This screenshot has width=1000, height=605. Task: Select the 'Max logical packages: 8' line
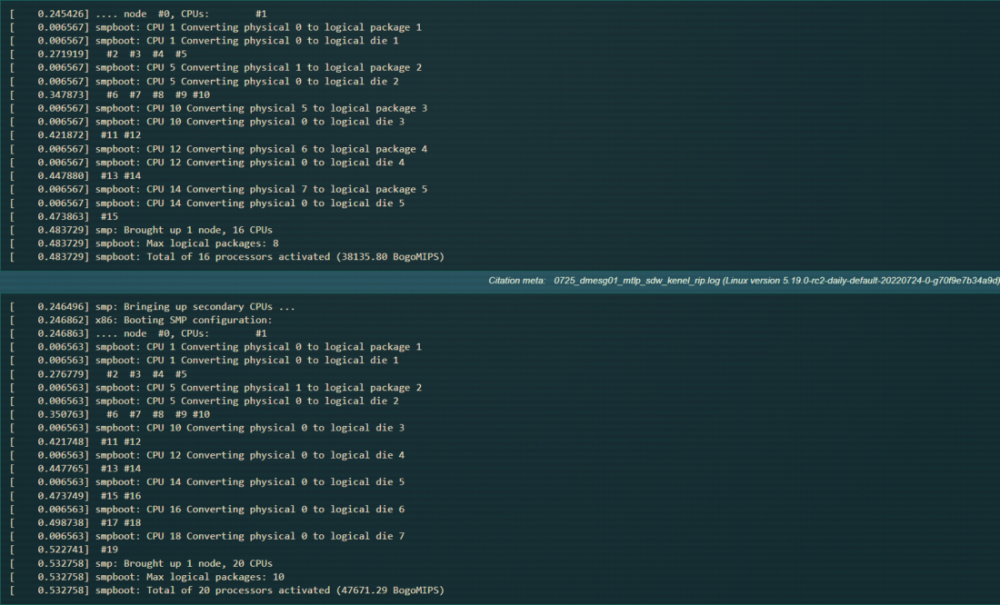[145, 244]
